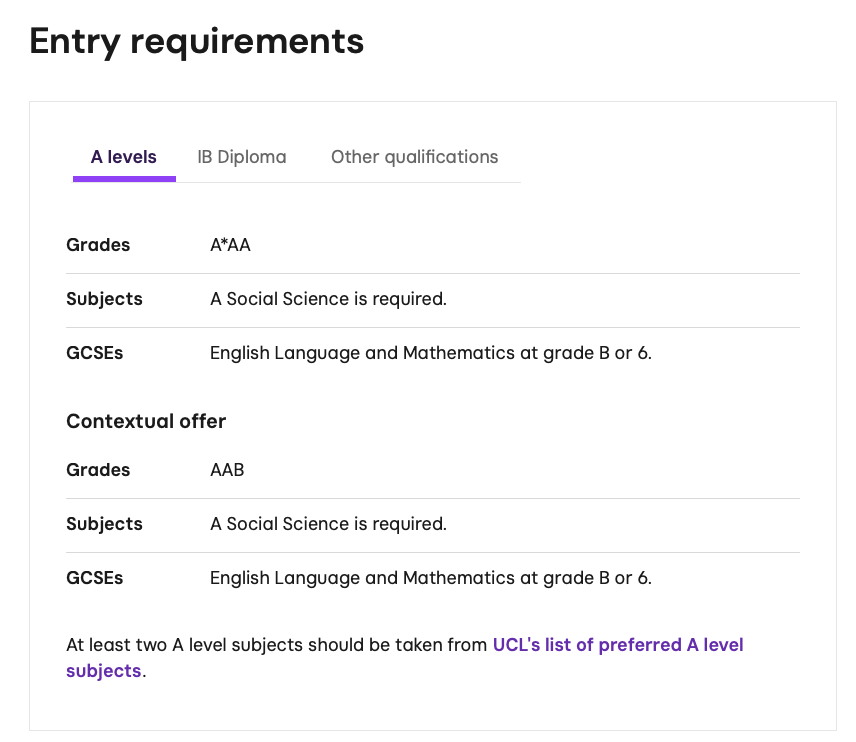The height and width of the screenshot is (742, 856).
Task: Click the Entry requirements heading
Action: (x=197, y=41)
